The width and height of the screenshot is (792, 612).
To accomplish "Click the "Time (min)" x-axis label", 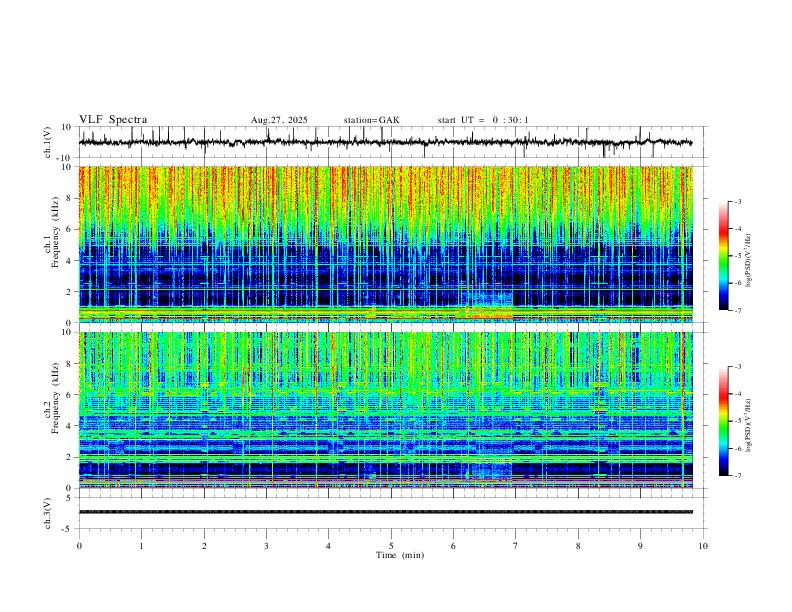I will point(400,555).
